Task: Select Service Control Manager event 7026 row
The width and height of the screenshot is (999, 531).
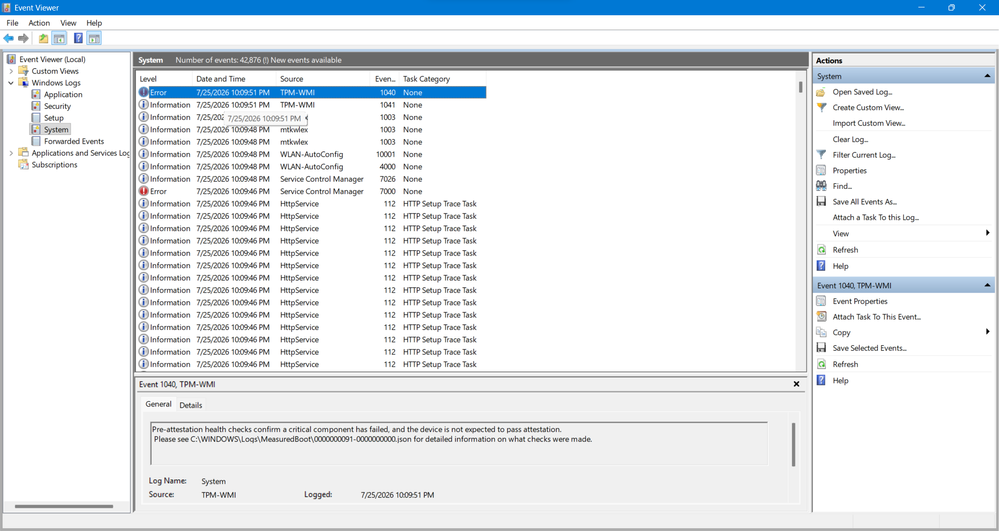Action: click(x=312, y=179)
